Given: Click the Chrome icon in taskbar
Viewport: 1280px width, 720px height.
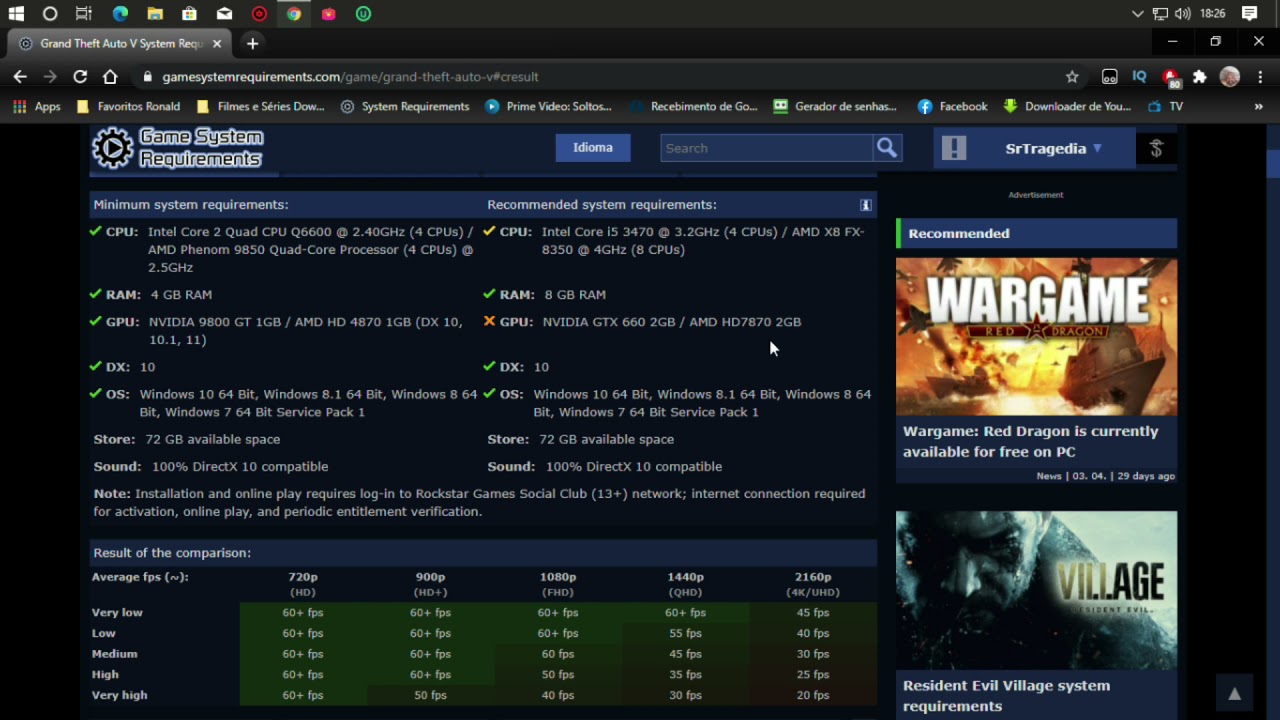Looking at the screenshot, I should [x=293, y=14].
